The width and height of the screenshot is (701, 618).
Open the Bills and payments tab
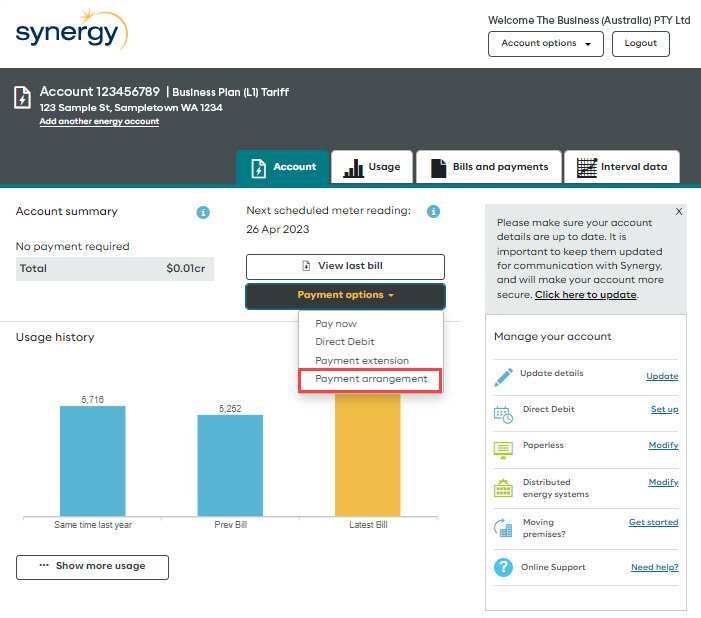489,167
